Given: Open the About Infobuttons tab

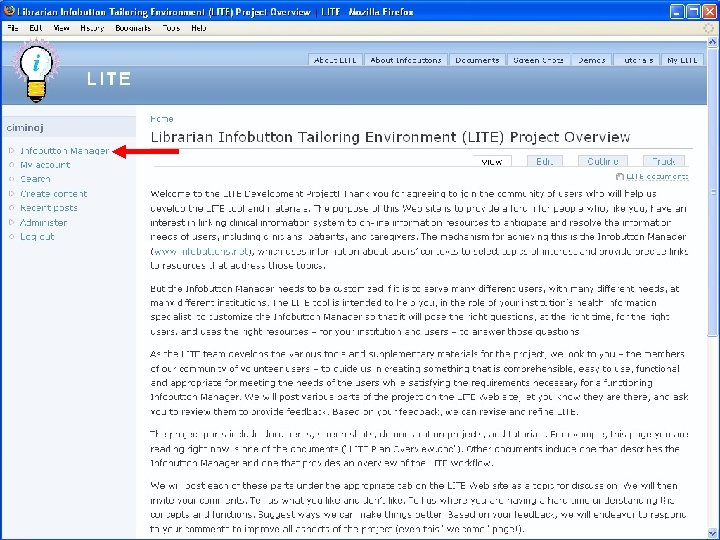Looking at the screenshot, I should (406, 60).
